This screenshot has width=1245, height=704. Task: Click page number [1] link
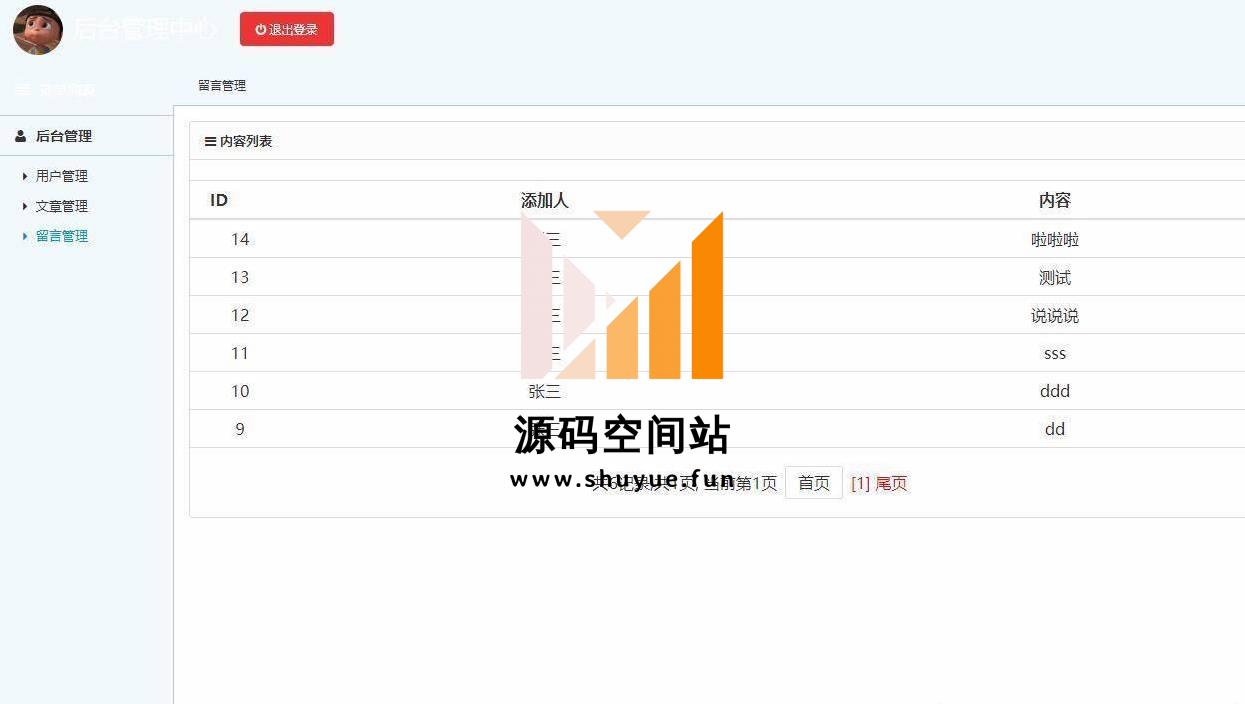pos(860,484)
